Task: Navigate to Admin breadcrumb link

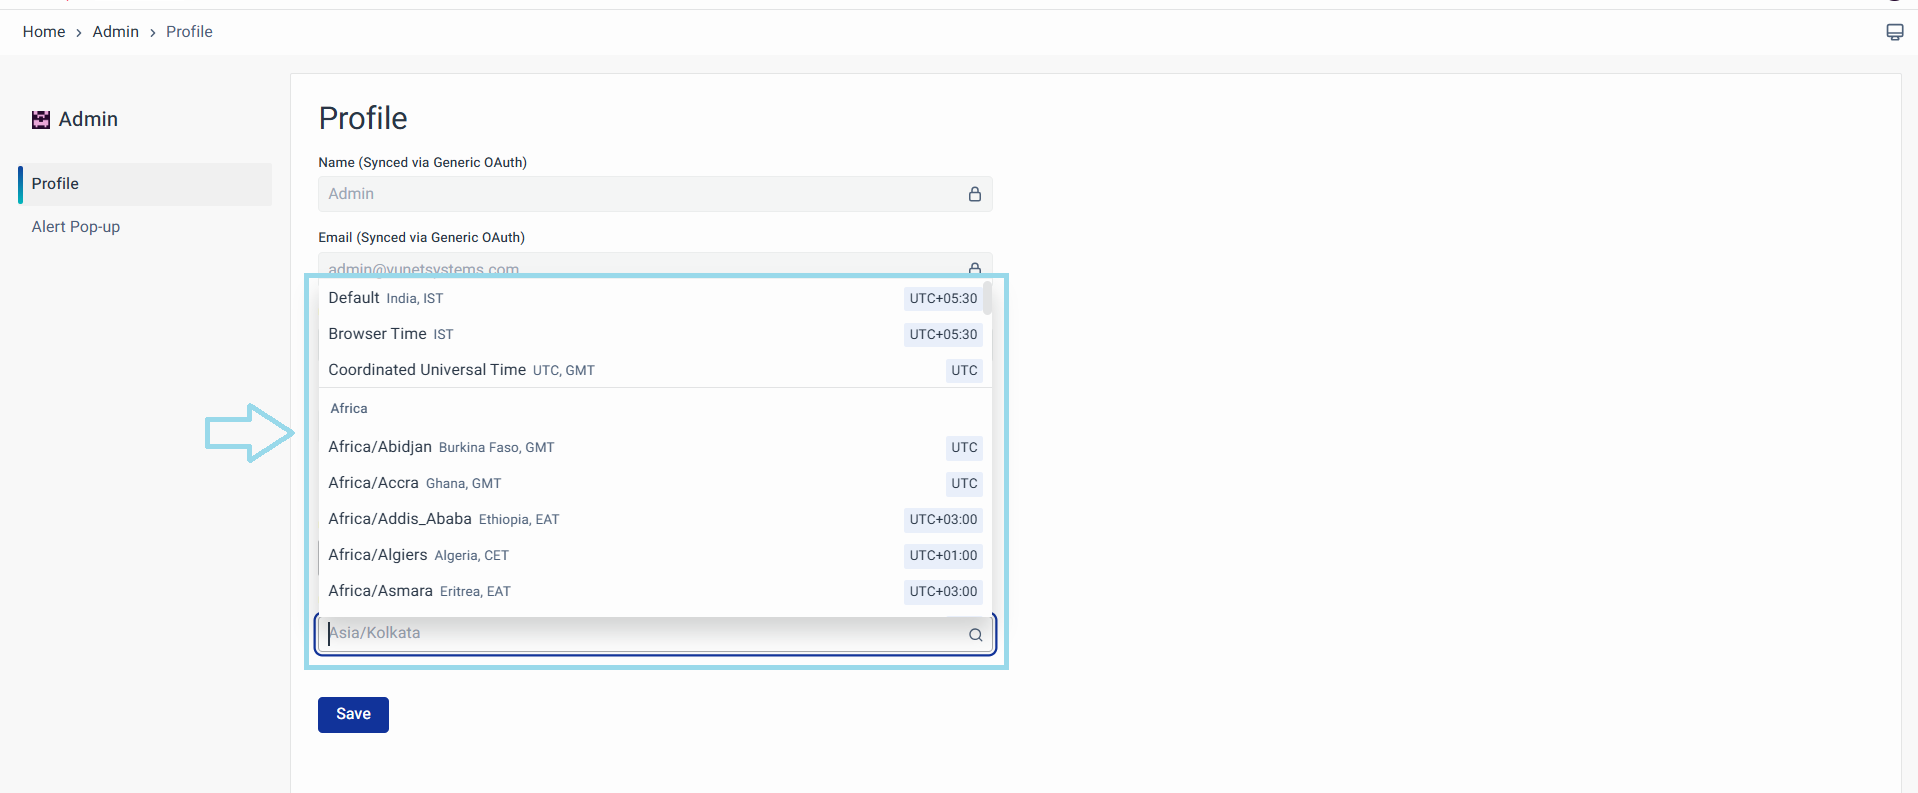Action: pyautogui.click(x=116, y=32)
